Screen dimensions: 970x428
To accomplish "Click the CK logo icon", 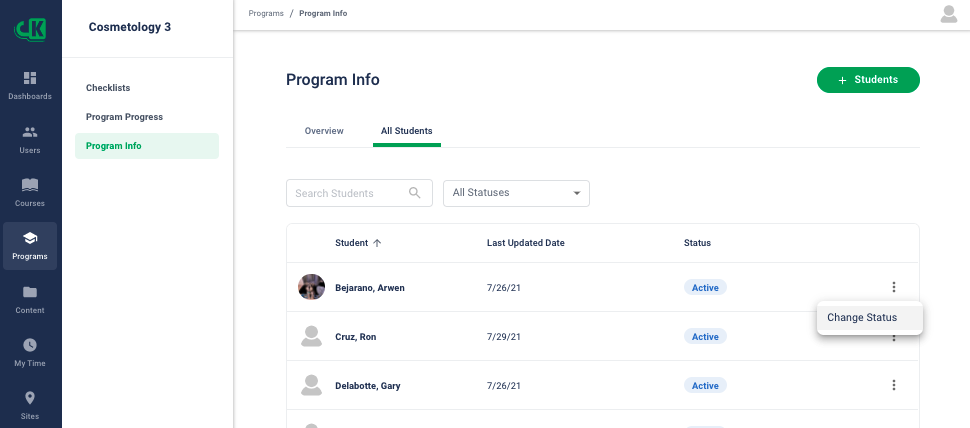I will [30, 28].
